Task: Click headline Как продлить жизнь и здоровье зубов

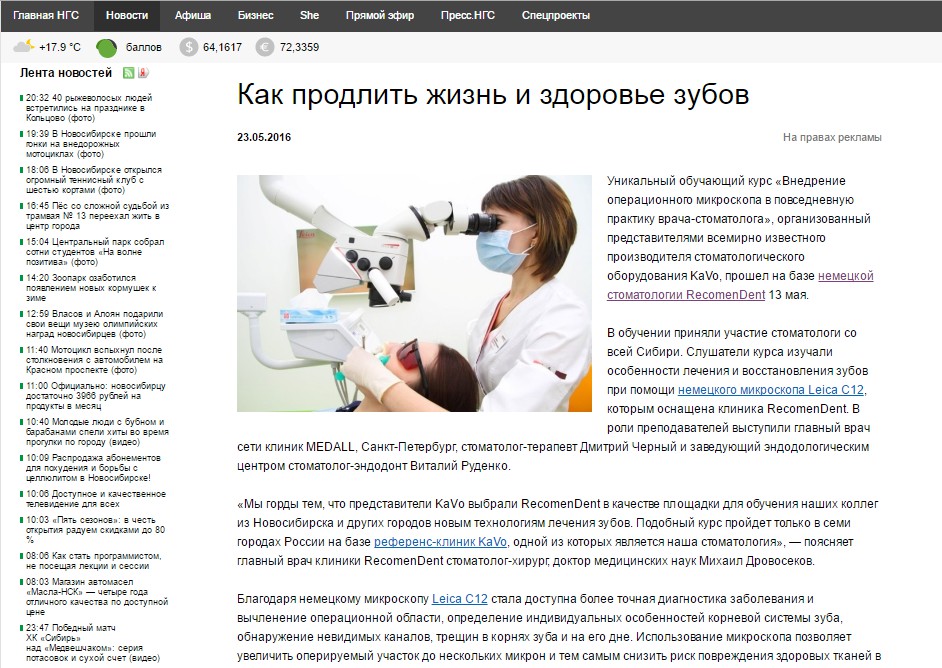Action: coord(493,95)
